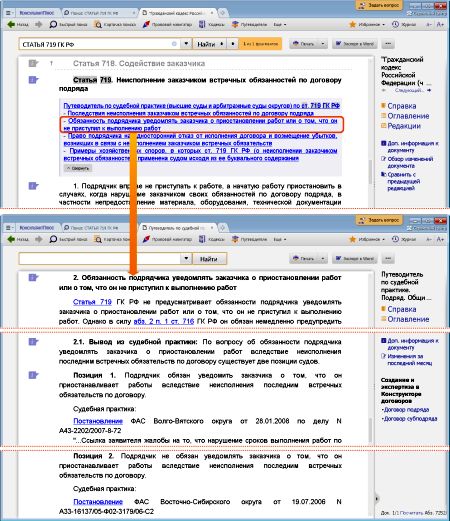450x521 pixels.
Task: Open абз. 2 п. 1 ст. 716 link
Action: click(x=164, y=321)
